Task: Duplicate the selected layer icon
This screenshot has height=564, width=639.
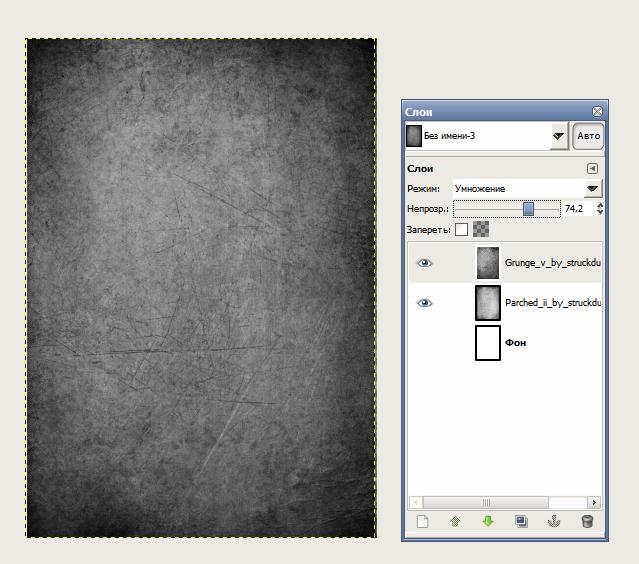Action: pos(521,521)
